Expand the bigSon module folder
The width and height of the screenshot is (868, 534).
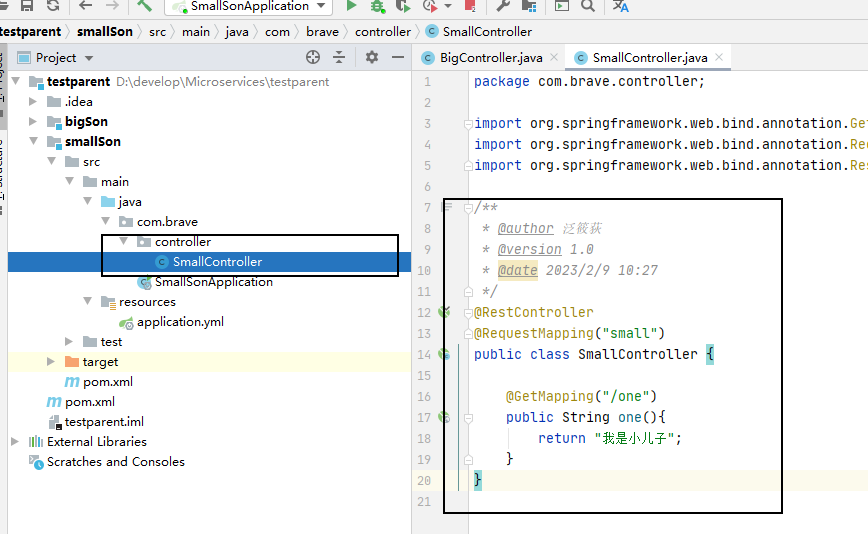point(33,122)
